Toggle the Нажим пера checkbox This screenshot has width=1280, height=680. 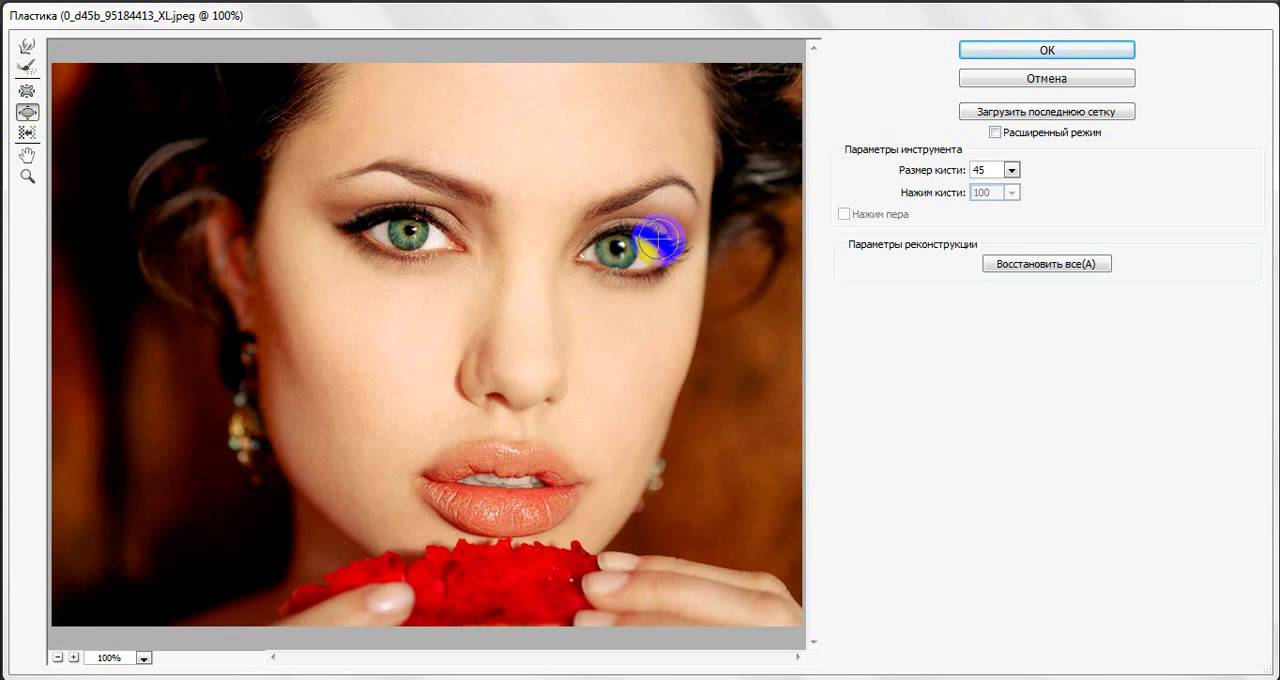tap(844, 214)
